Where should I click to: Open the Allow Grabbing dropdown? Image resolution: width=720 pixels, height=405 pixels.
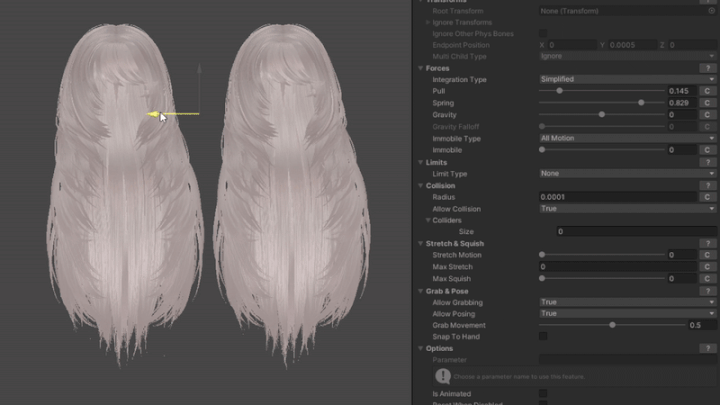click(627, 302)
